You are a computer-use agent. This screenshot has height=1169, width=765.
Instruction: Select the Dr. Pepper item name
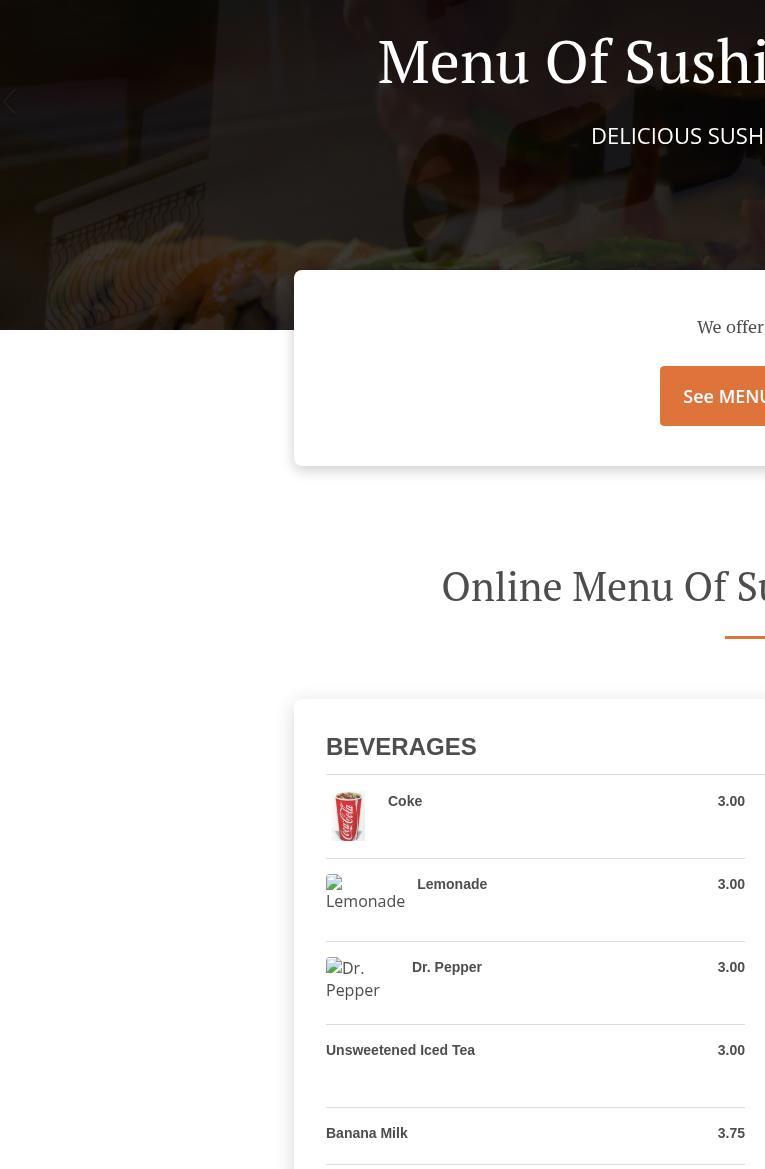click(x=447, y=967)
